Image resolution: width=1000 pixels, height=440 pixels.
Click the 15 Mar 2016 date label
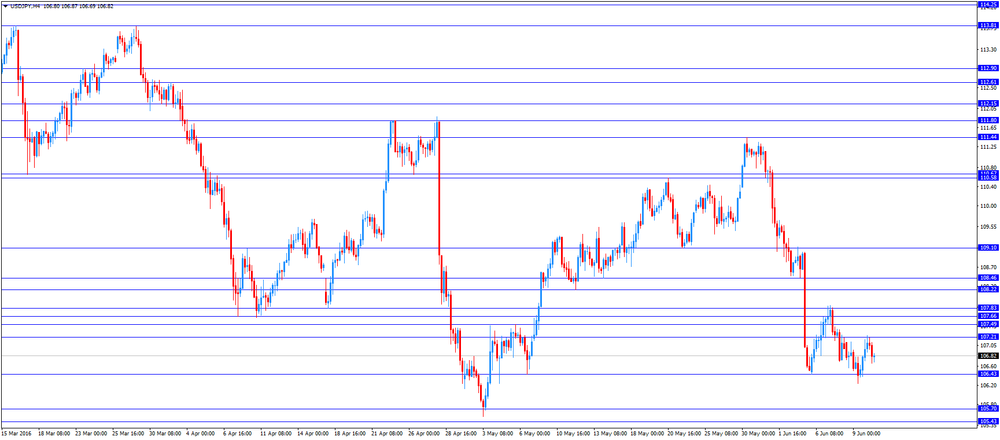(17, 433)
